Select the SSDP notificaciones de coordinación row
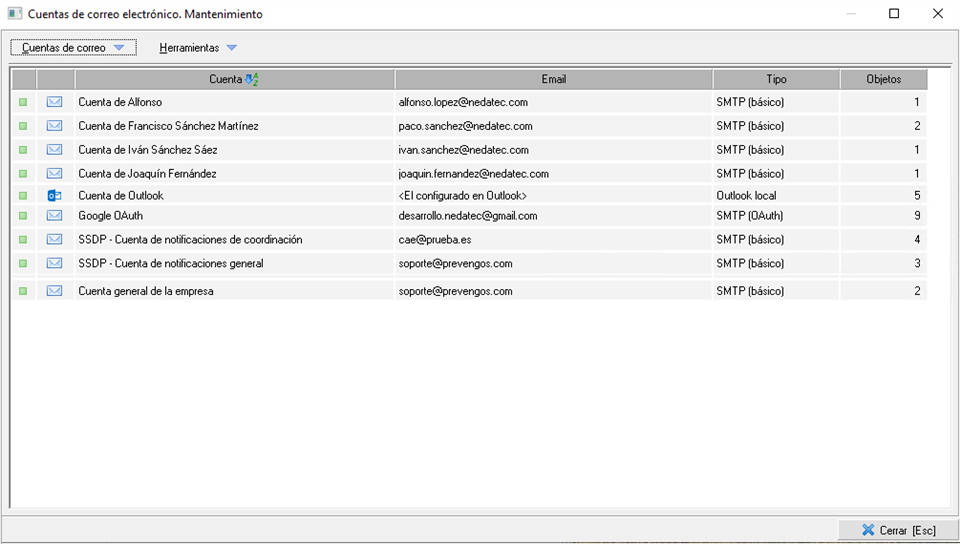The height and width of the screenshot is (544, 960). tap(190, 240)
